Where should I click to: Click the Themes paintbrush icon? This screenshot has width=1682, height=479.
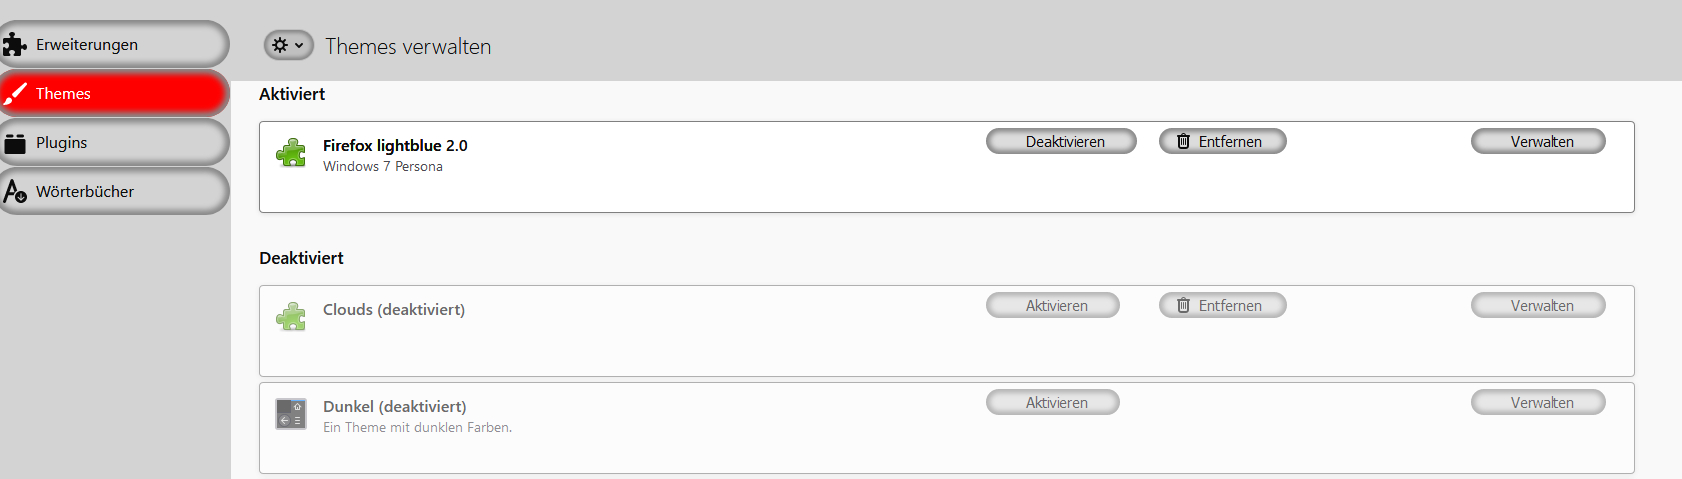click(x=15, y=93)
